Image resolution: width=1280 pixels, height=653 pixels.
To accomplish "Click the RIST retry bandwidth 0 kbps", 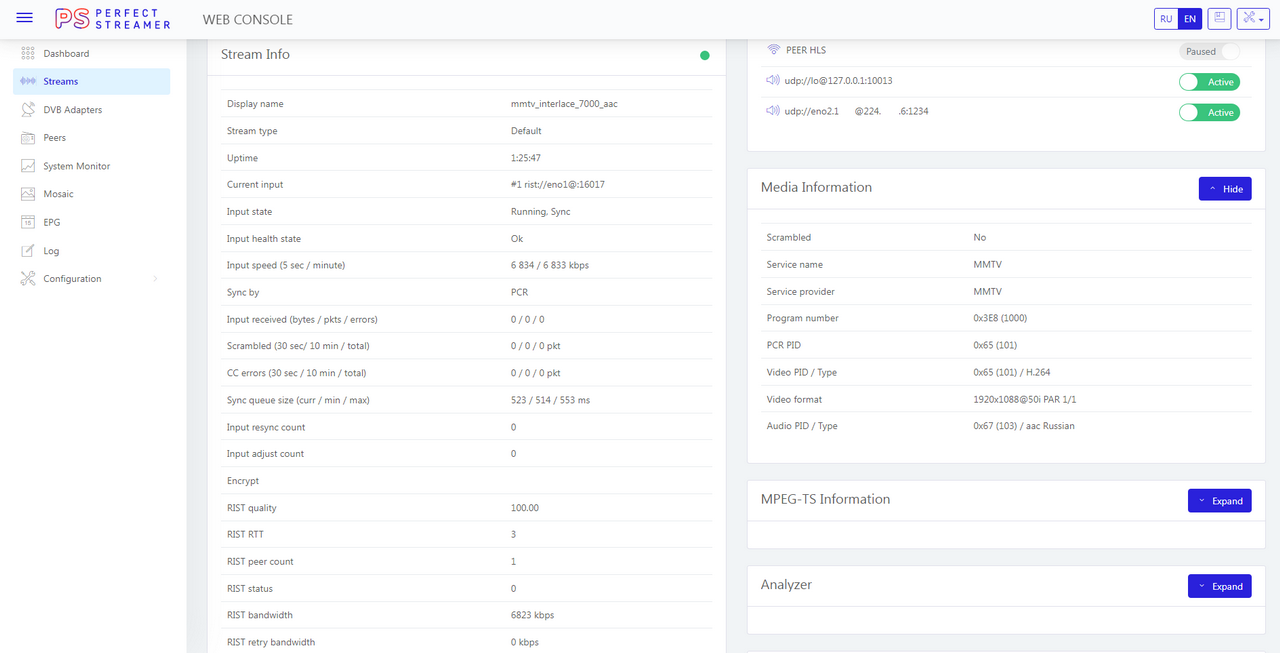I will (525, 642).
